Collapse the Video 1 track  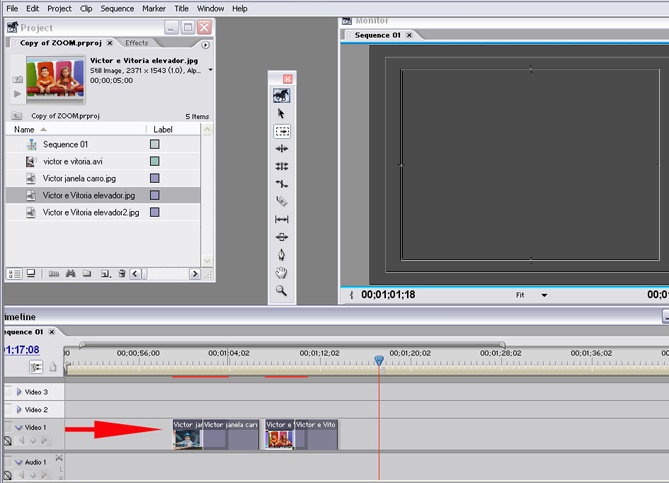(x=18, y=428)
